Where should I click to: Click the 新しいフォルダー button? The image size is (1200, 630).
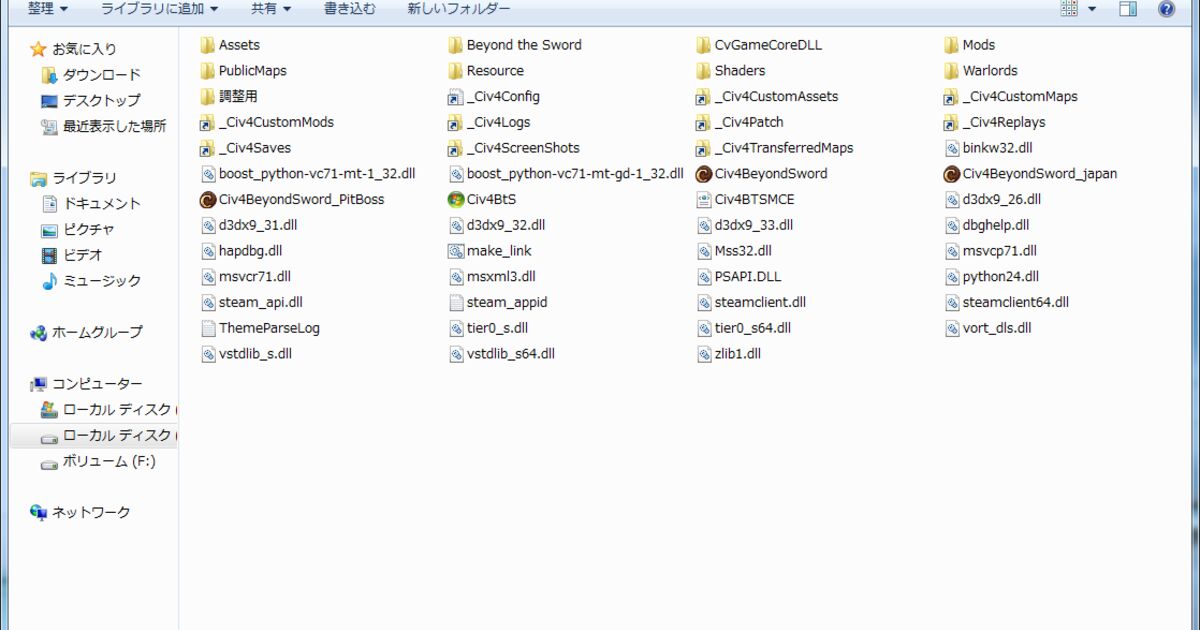459,9
